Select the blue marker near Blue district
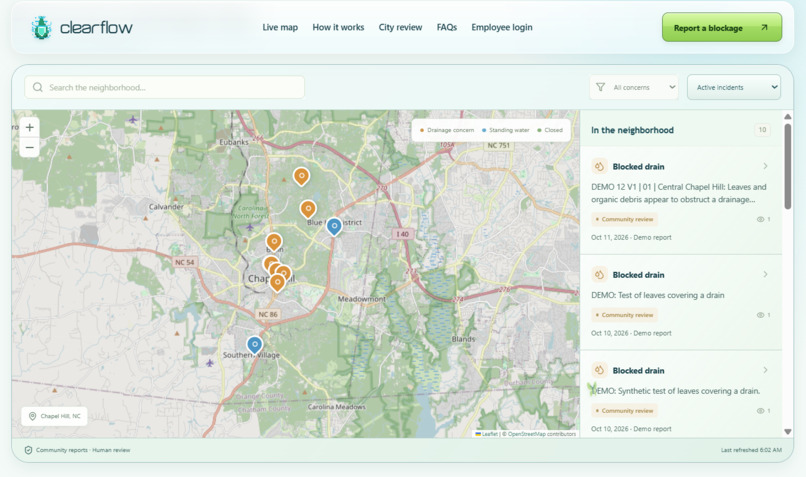Screen dimensions: 806x477 click(x=334, y=226)
